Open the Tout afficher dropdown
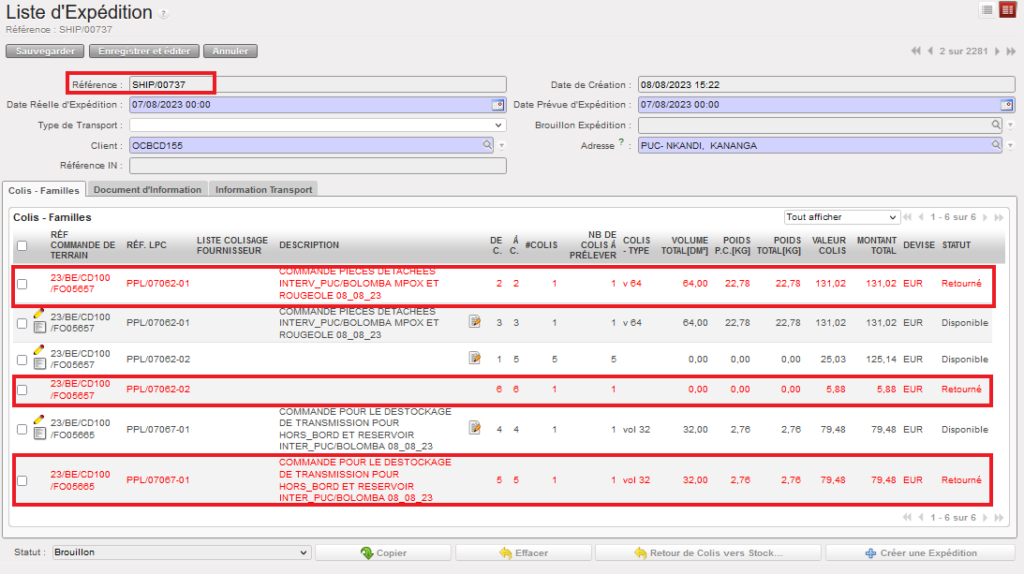The width and height of the screenshot is (1024, 574). [842, 217]
